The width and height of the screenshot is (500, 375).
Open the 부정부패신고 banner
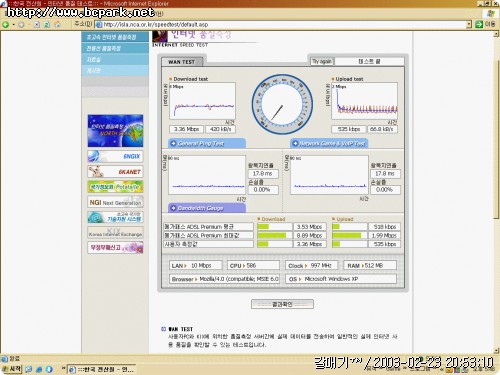coord(115,248)
